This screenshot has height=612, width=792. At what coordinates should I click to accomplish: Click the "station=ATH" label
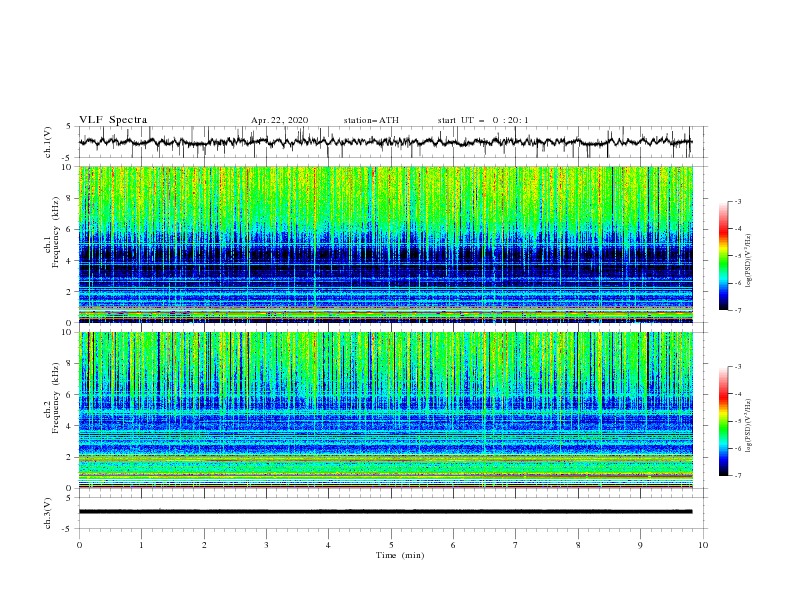(x=371, y=120)
